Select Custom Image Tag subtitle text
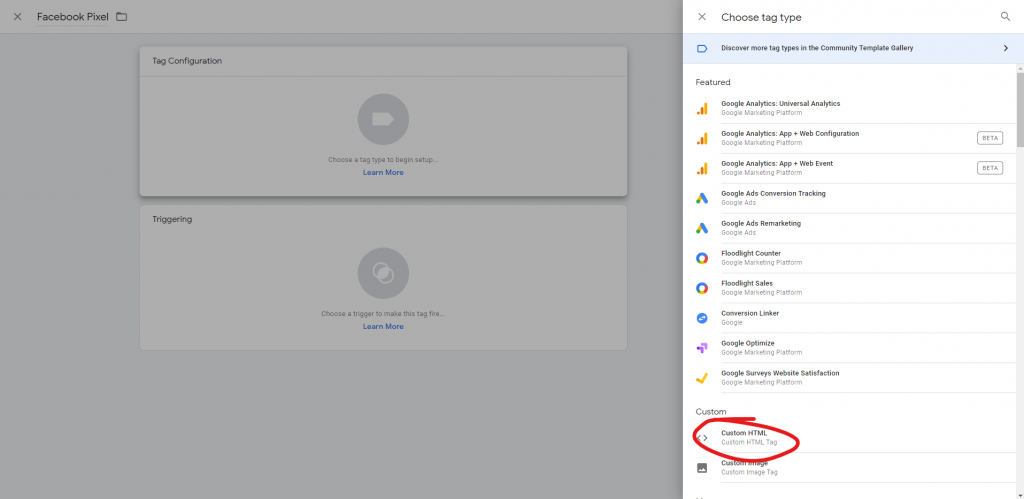1024x499 pixels. click(749, 472)
